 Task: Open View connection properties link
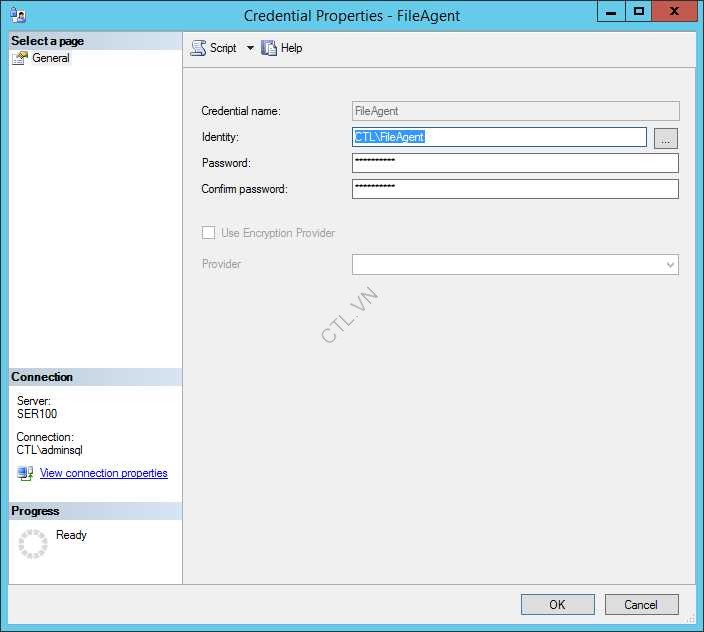[103, 473]
